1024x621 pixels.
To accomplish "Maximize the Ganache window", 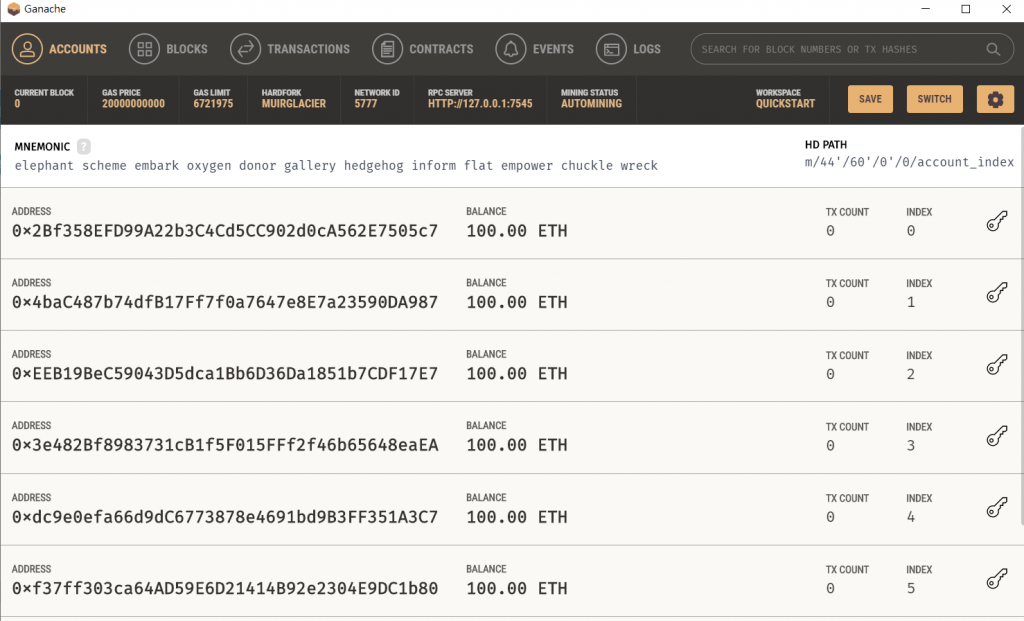I will tap(966, 9).
